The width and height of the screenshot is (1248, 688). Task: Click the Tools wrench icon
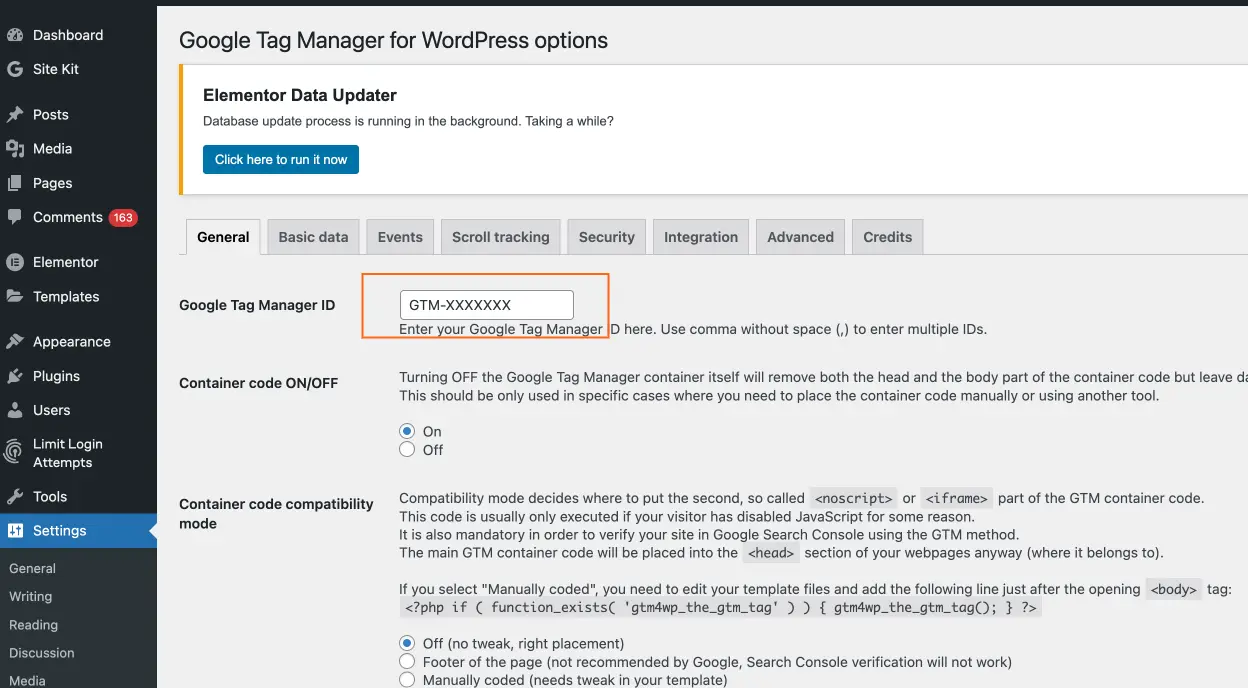click(15, 496)
